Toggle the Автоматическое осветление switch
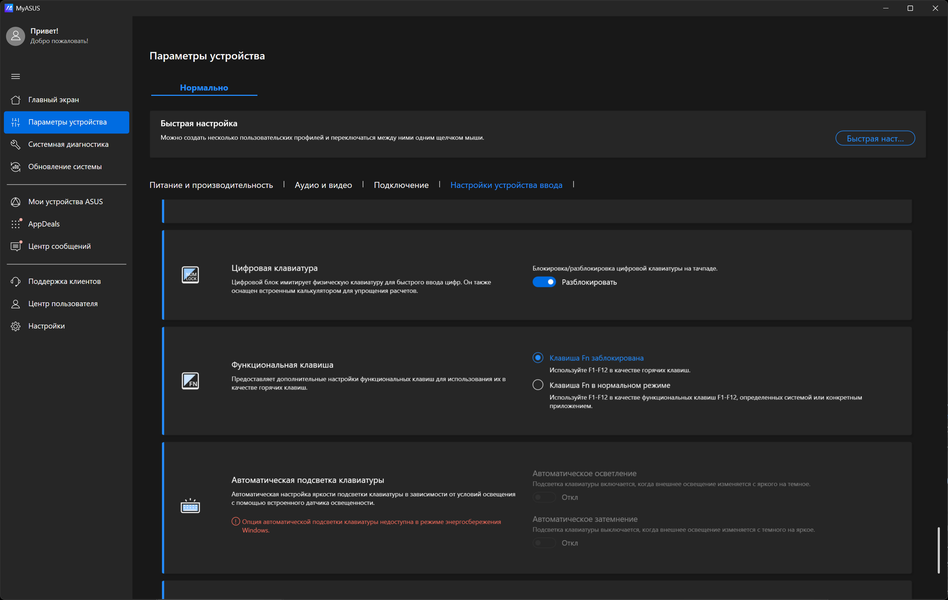The width and height of the screenshot is (948, 600). pos(544,497)
